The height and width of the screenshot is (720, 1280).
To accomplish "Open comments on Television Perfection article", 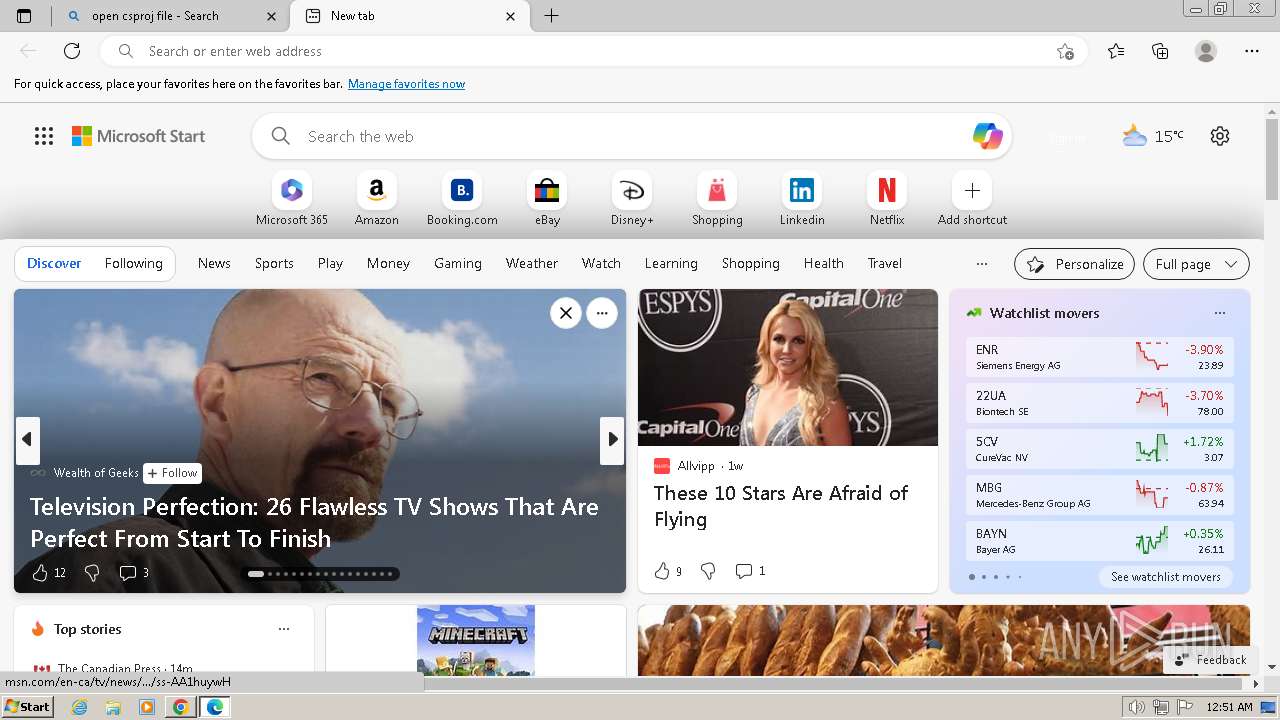I will point(134,573).
